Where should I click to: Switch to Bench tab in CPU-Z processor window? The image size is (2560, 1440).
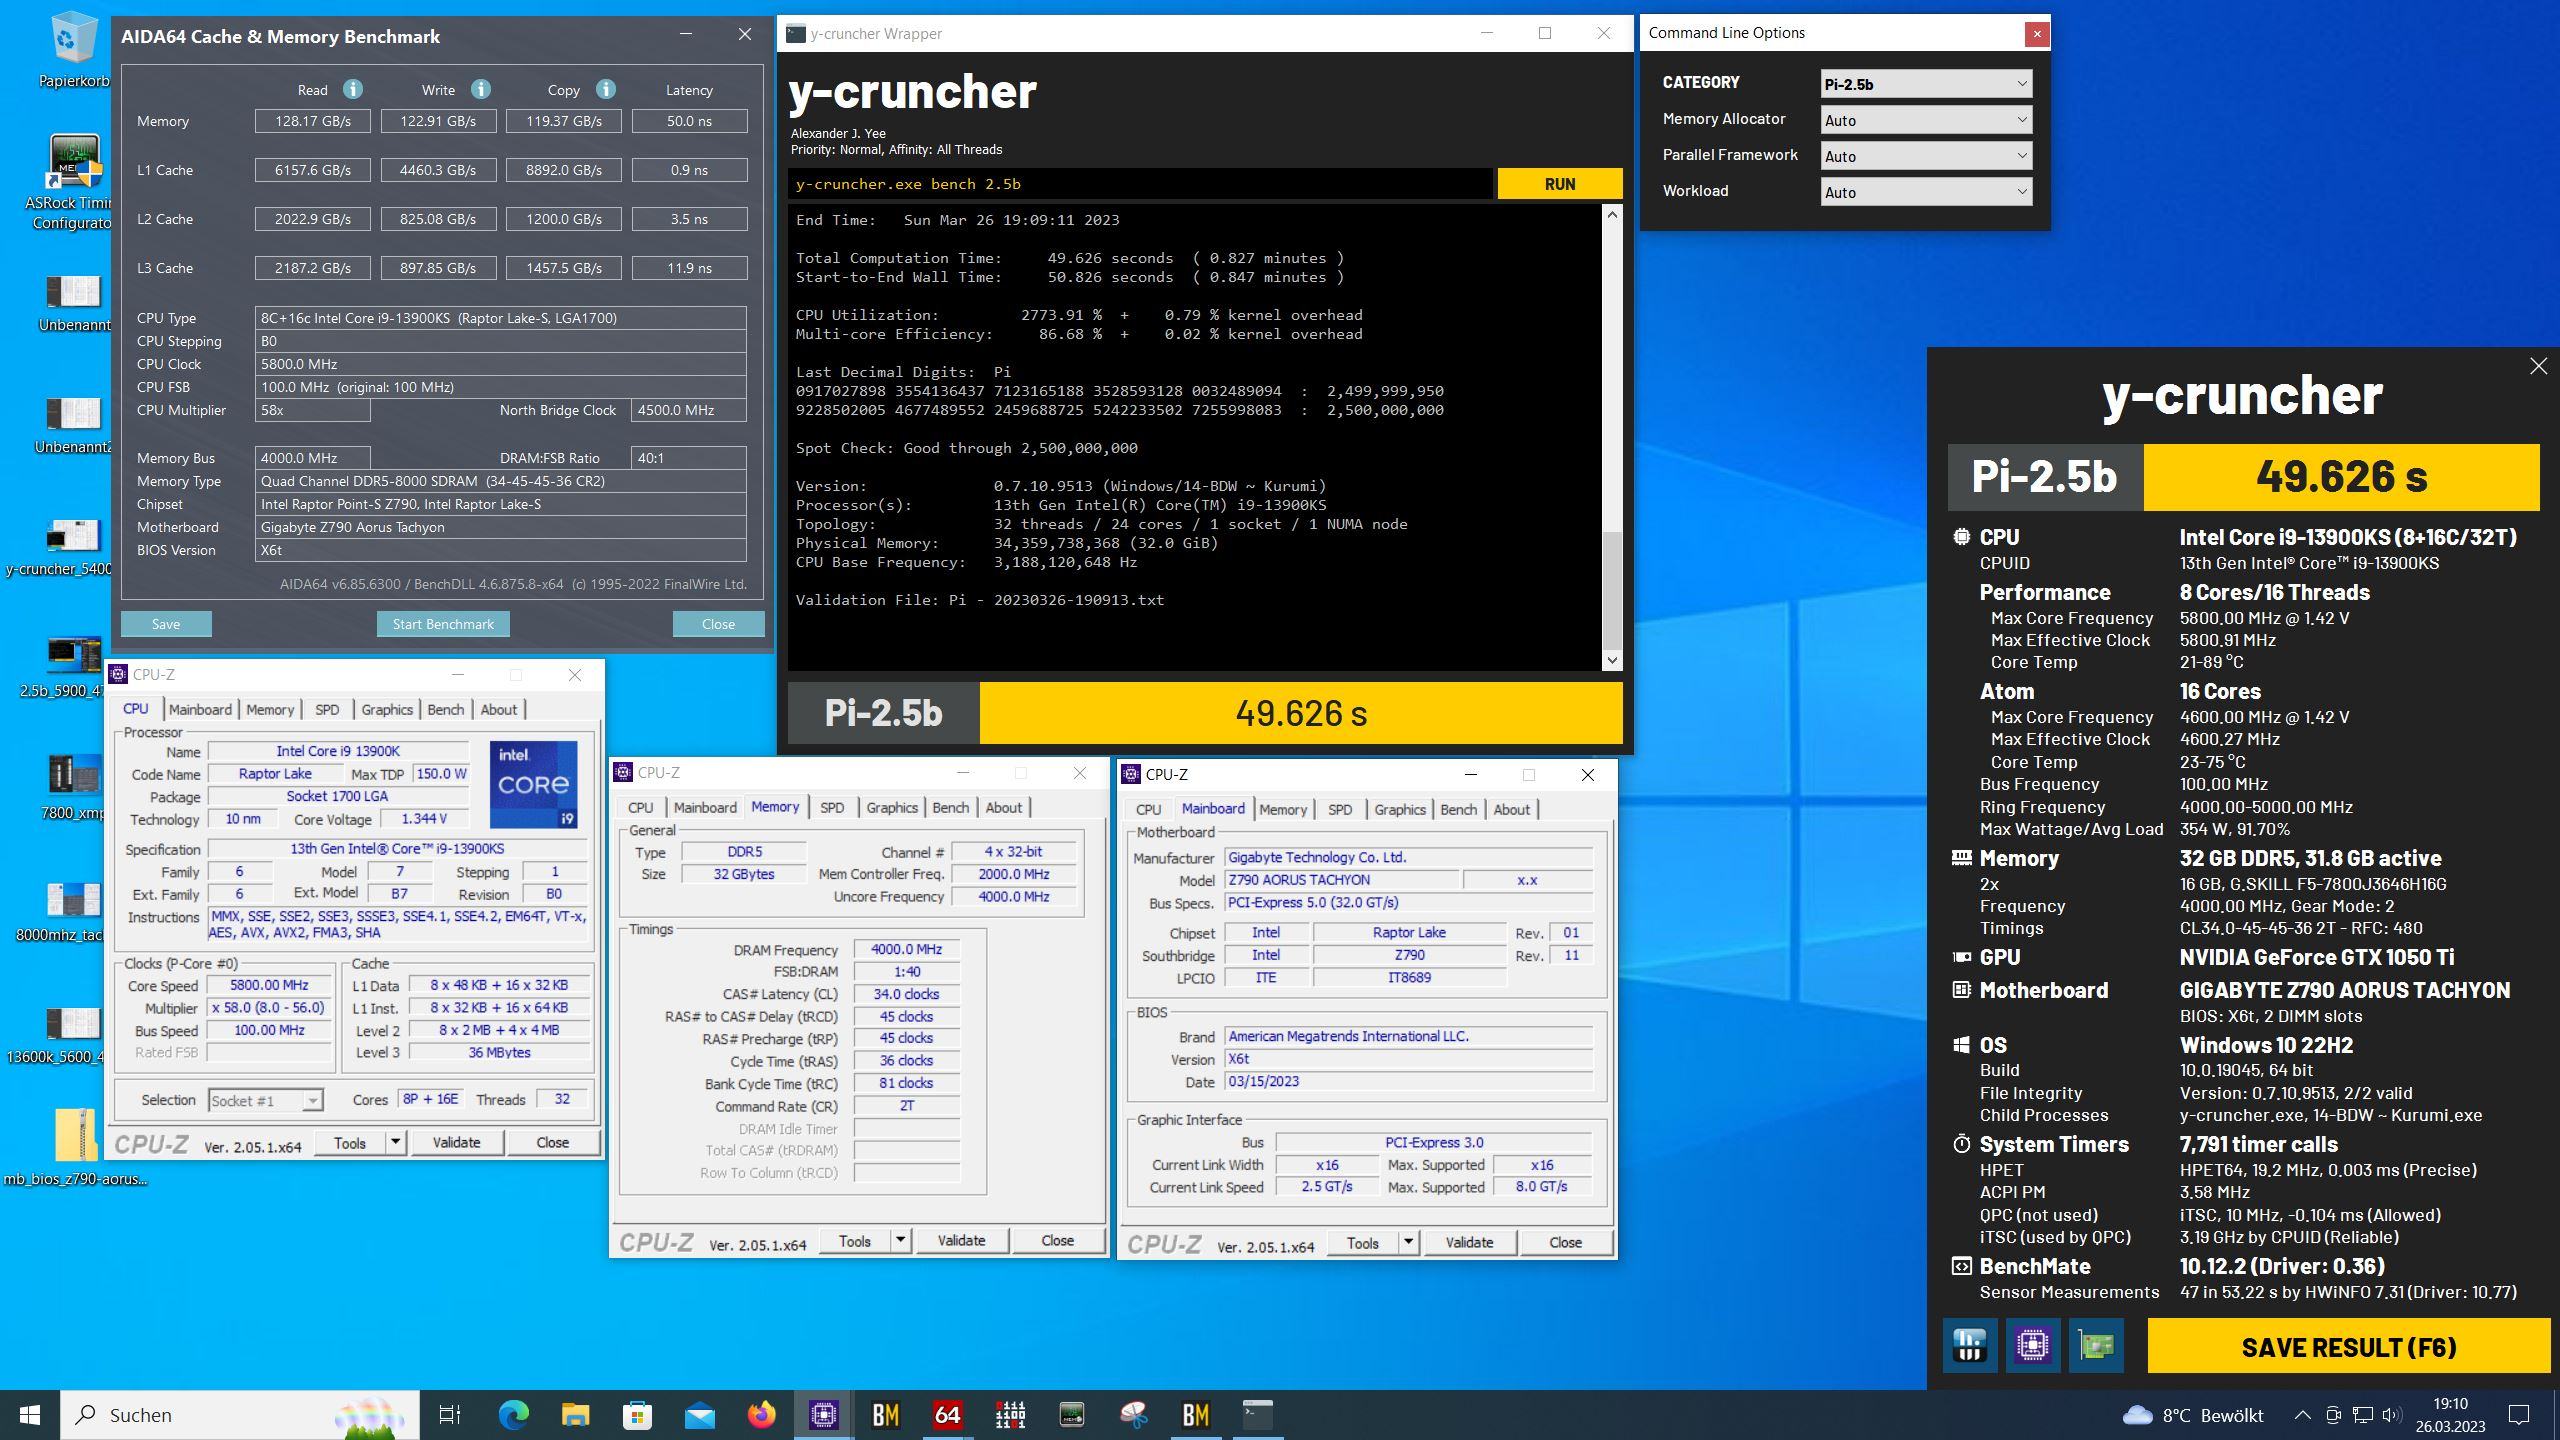tap(445, 709)
